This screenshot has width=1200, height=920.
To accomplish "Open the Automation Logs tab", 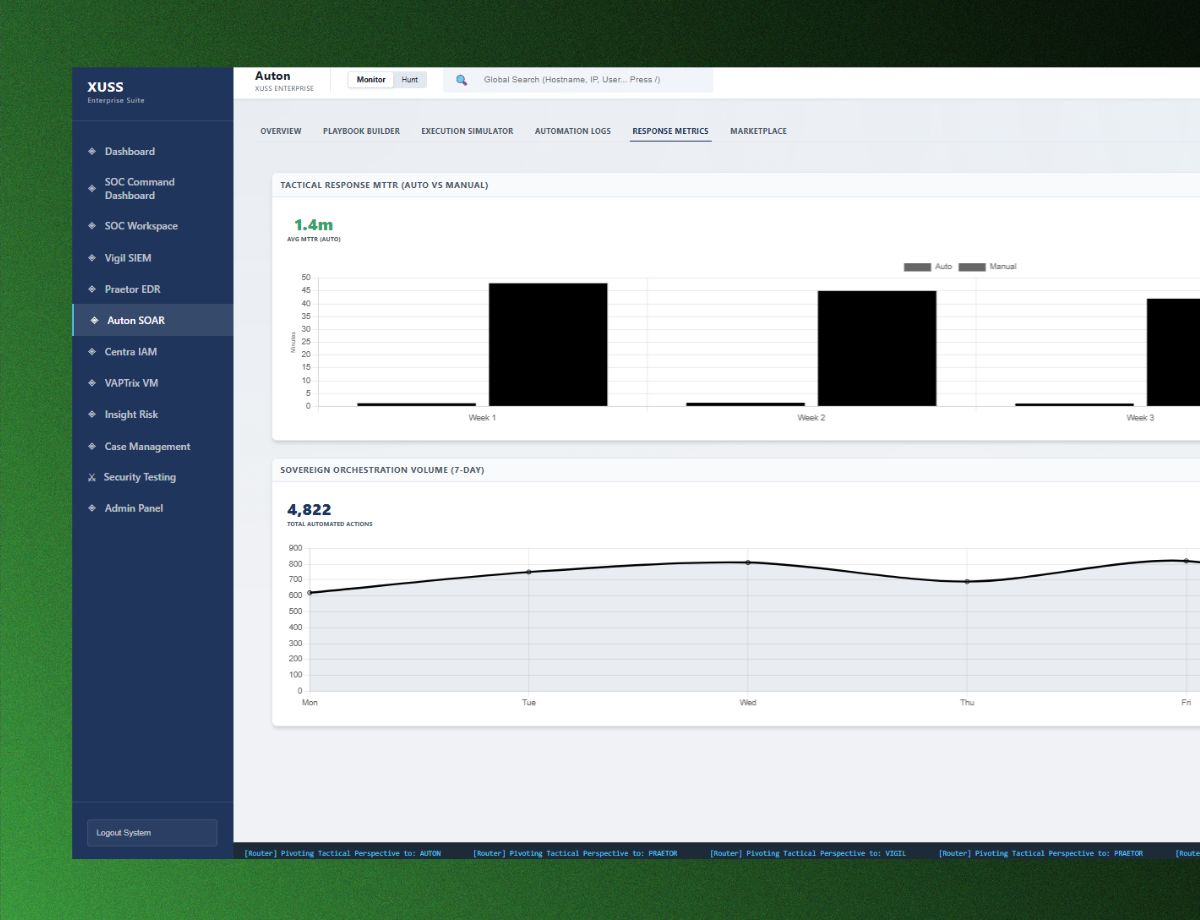I will pyautogui.click(x=572, y=131).
